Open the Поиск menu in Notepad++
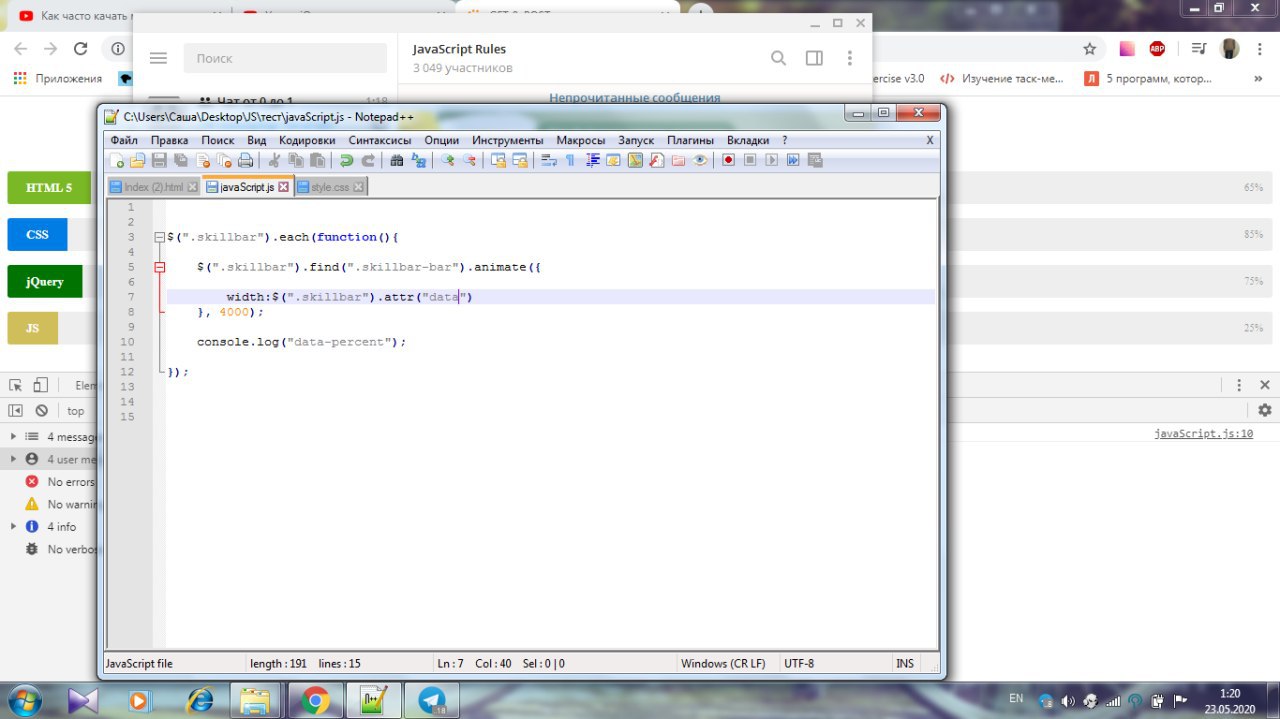Viewport: 1280px width, 719px height. coord(218,140)
